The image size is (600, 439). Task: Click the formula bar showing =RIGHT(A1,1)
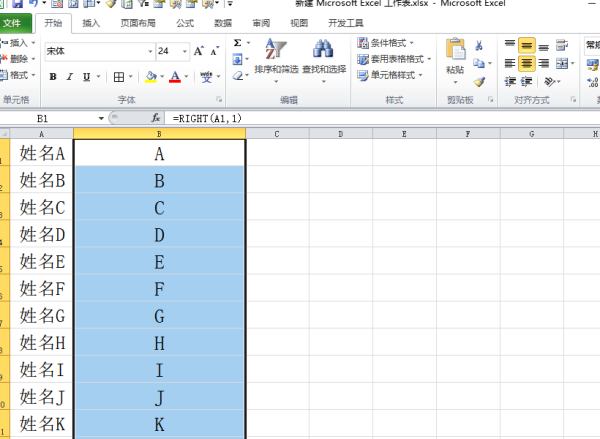[x=383, y=118]
